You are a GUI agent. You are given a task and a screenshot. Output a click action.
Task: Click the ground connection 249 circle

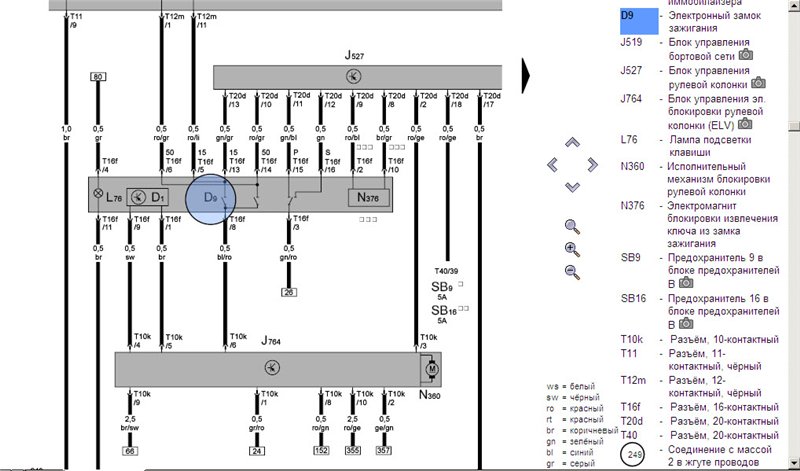(633, 455)
